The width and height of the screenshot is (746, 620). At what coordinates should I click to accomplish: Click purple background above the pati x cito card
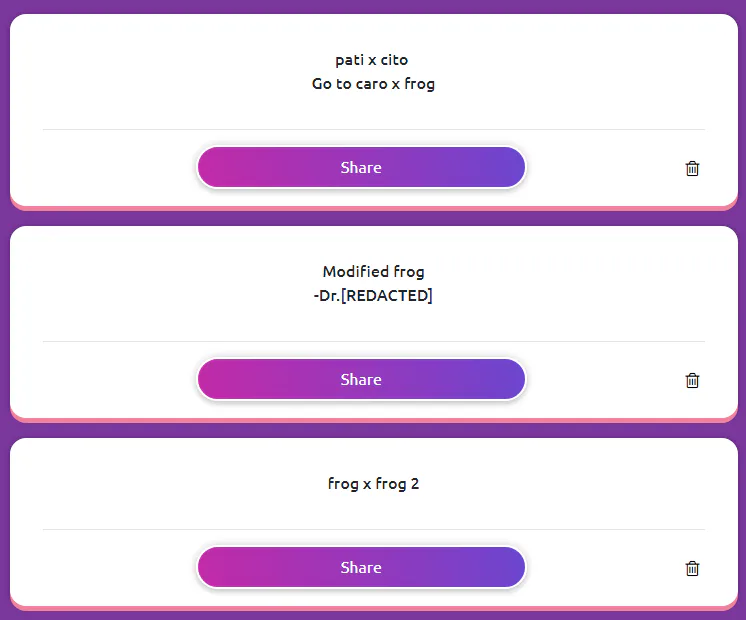(x=373, y=6)
